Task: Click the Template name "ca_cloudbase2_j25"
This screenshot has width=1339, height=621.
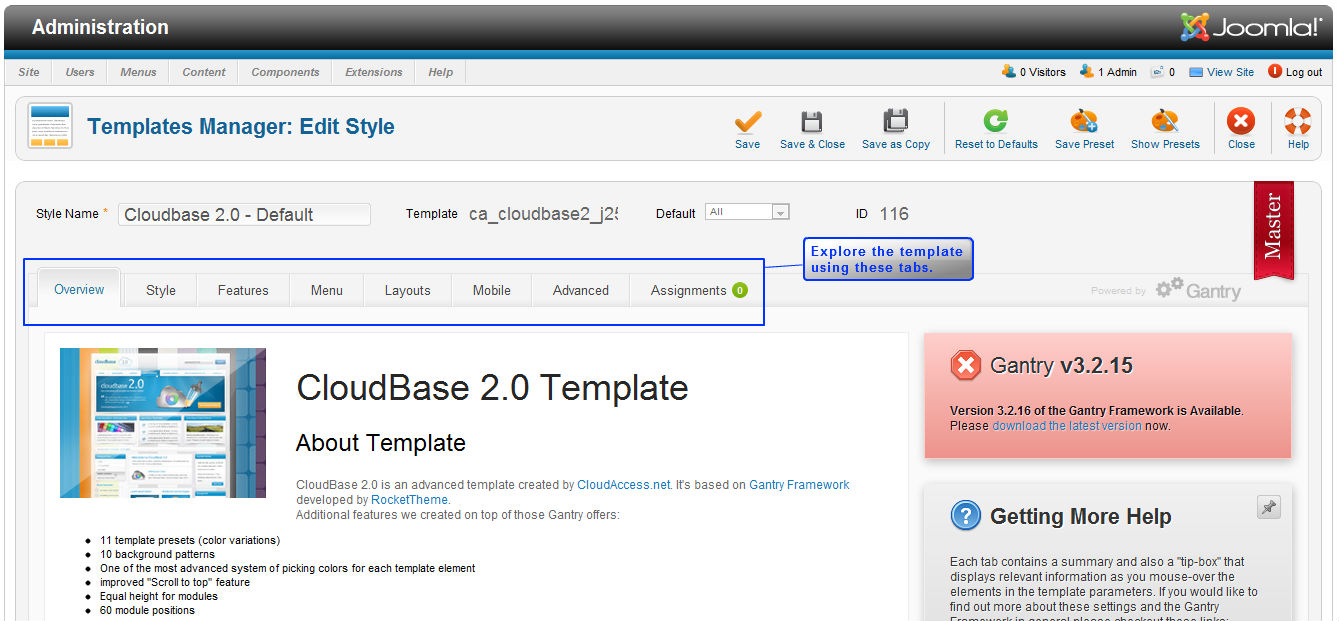Action: 543,214
